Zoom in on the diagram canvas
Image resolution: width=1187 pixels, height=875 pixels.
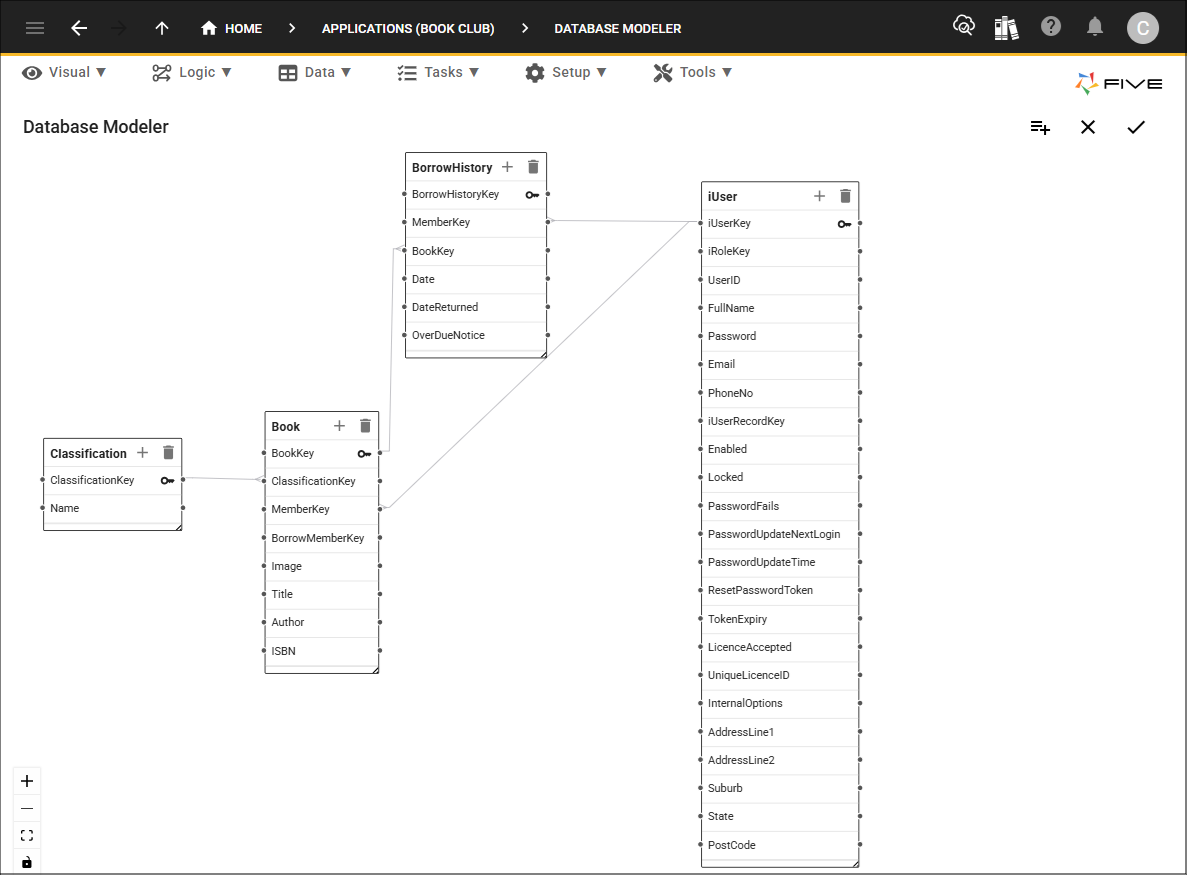click(x=27, y=781)
